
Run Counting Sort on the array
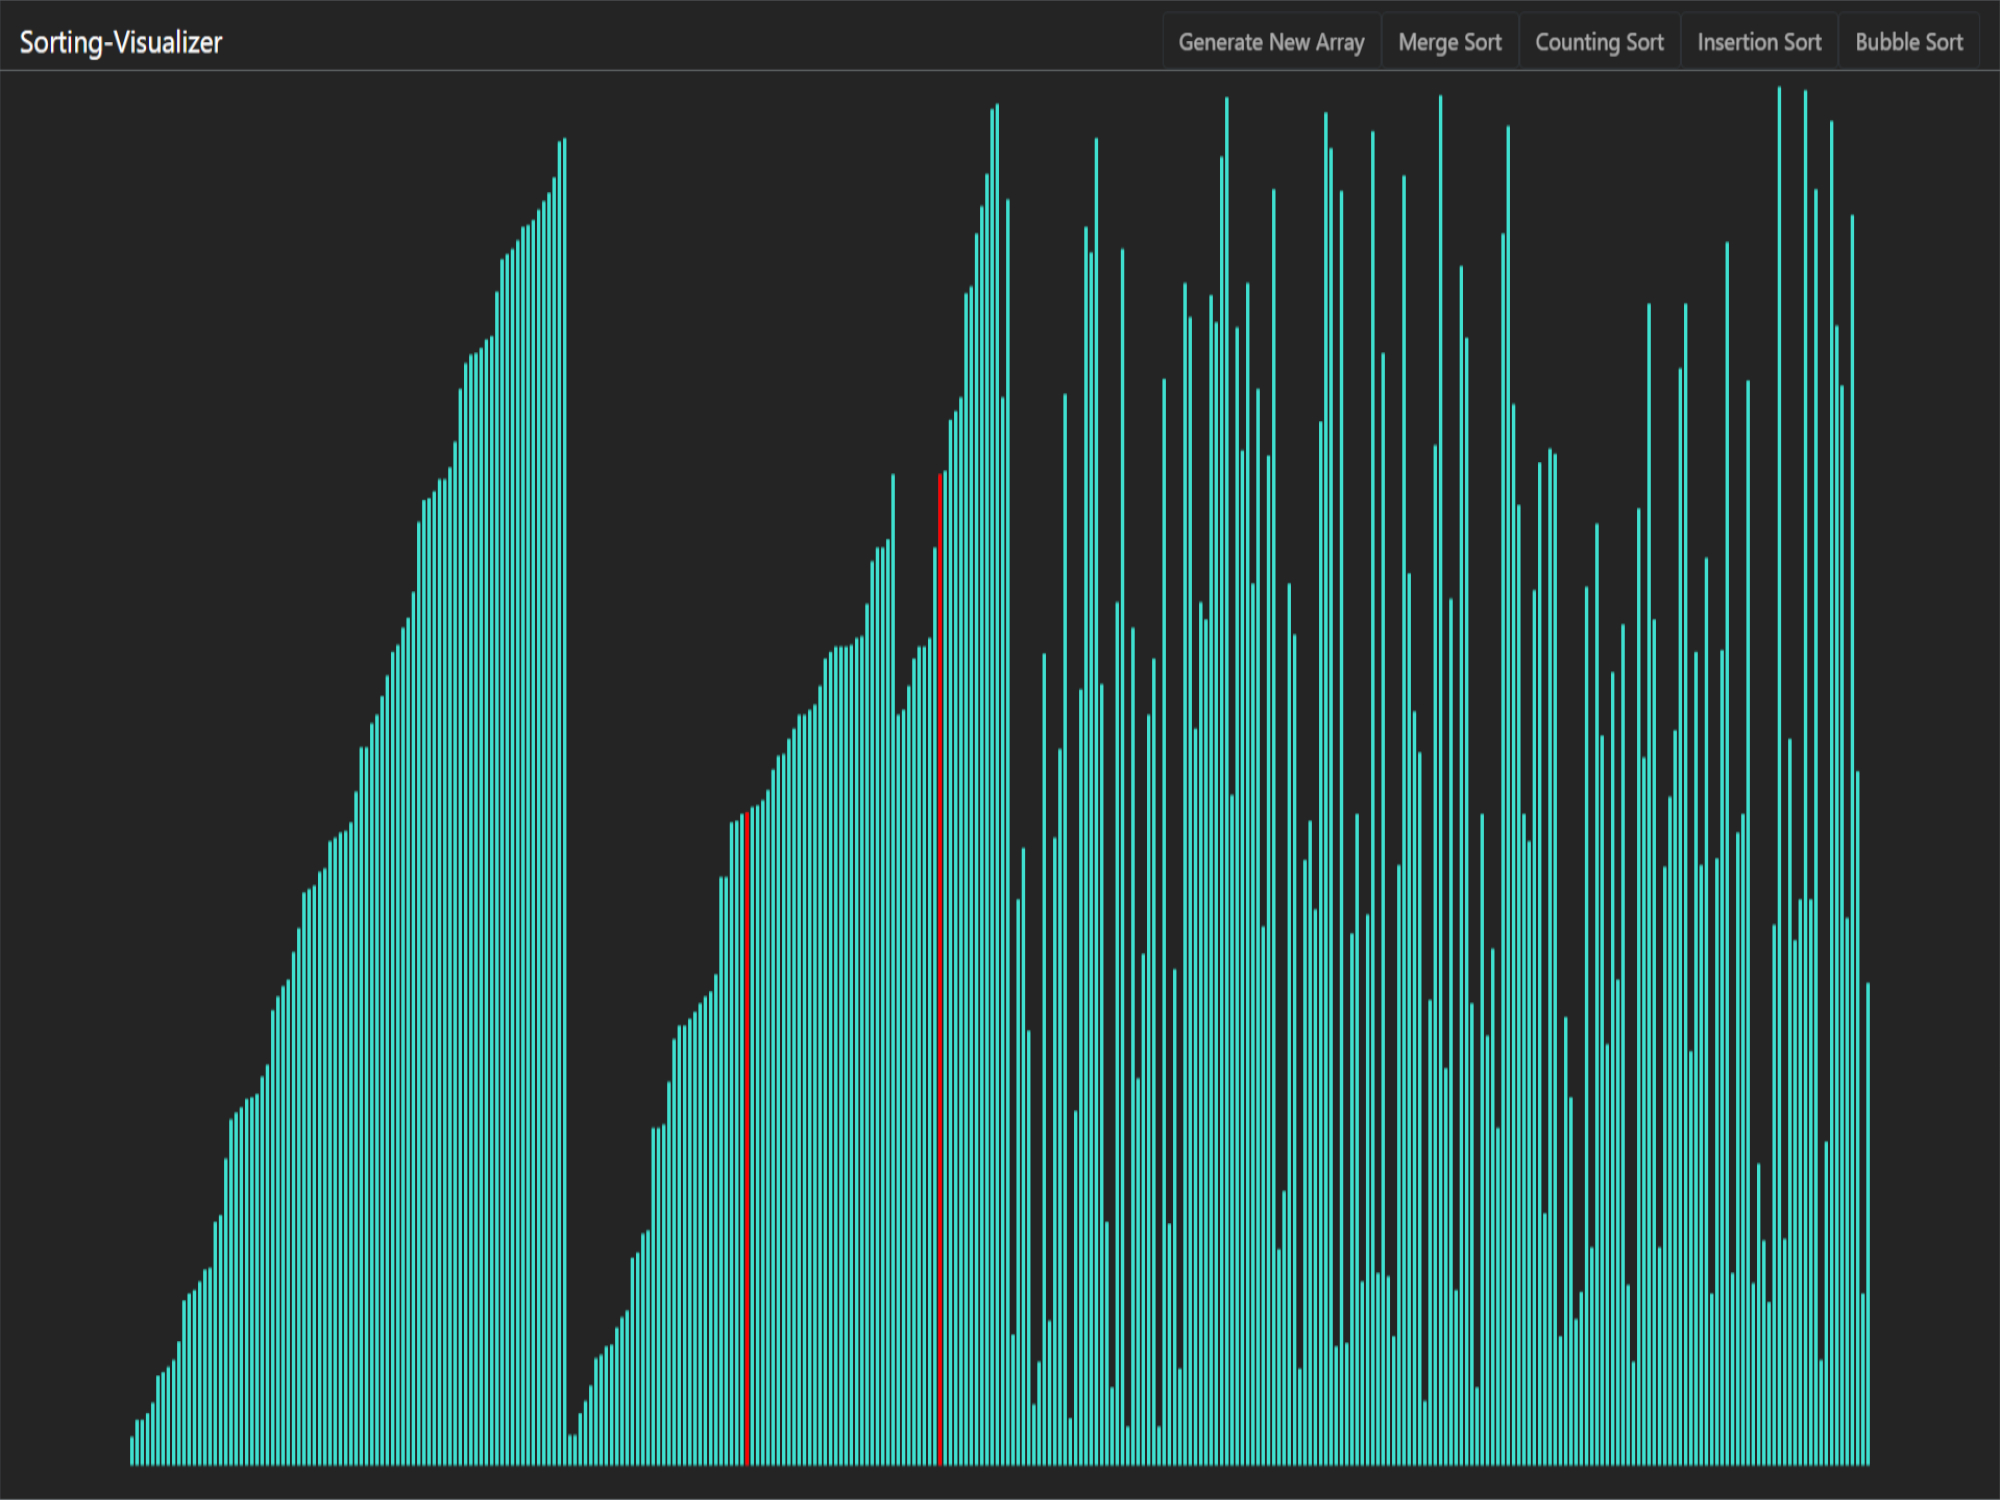(x=1599, y=42)
